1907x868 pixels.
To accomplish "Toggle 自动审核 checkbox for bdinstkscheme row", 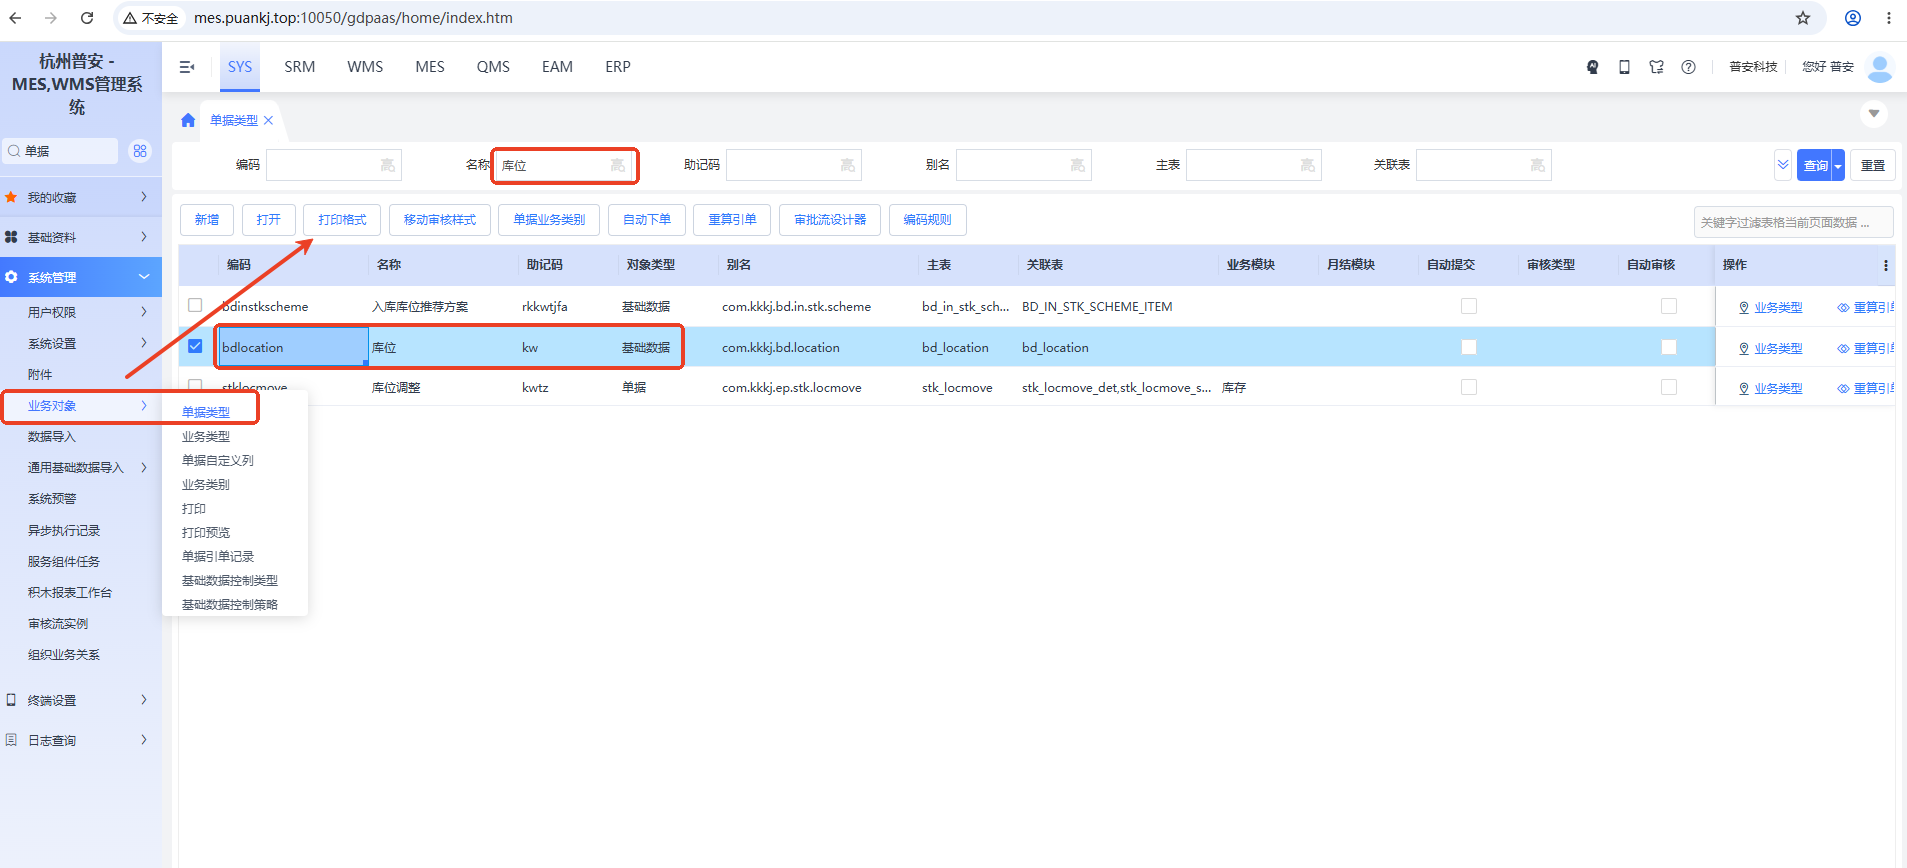I will tap(1668, 306).
